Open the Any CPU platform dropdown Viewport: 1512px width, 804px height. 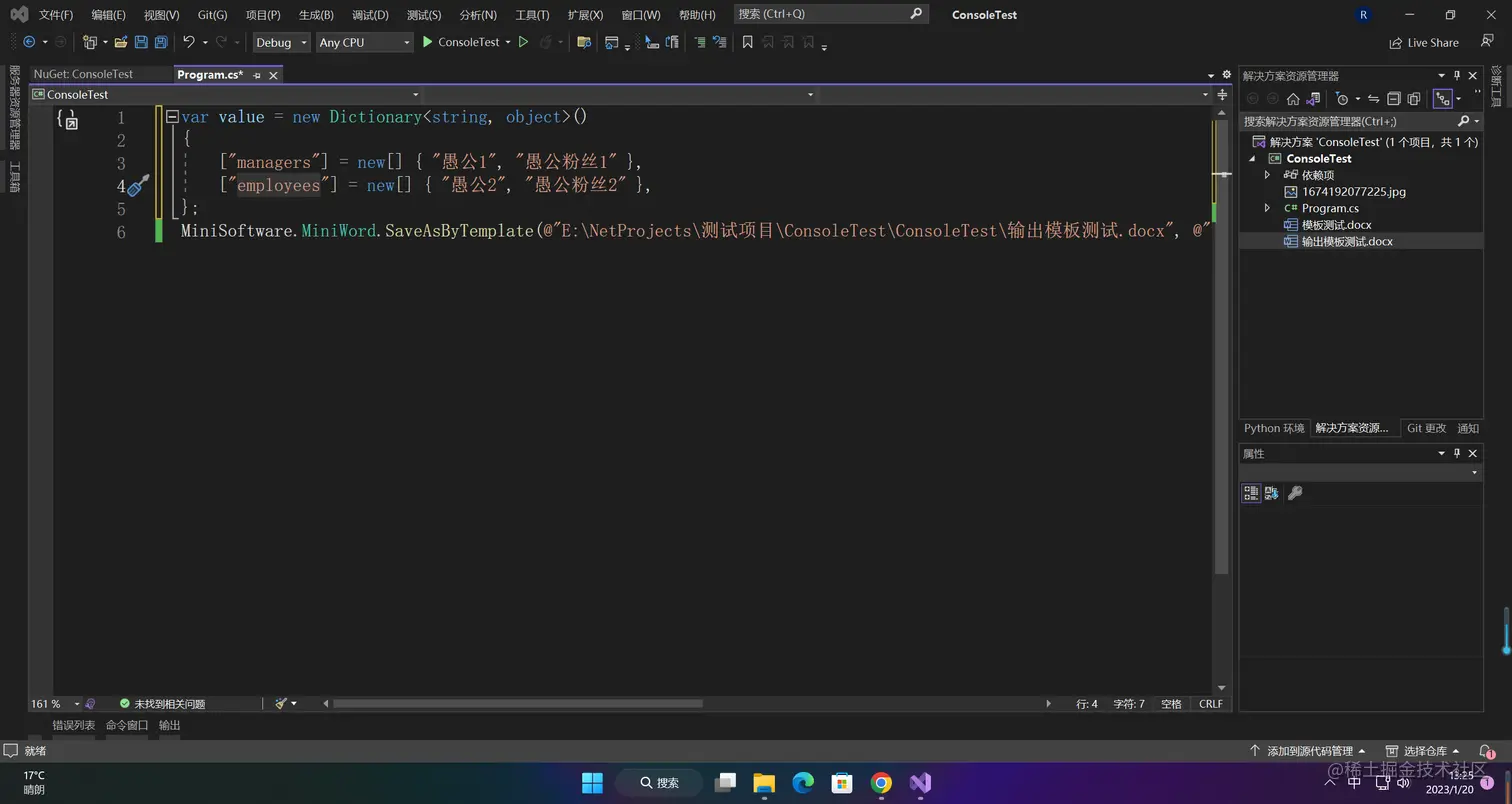(364, 42)
